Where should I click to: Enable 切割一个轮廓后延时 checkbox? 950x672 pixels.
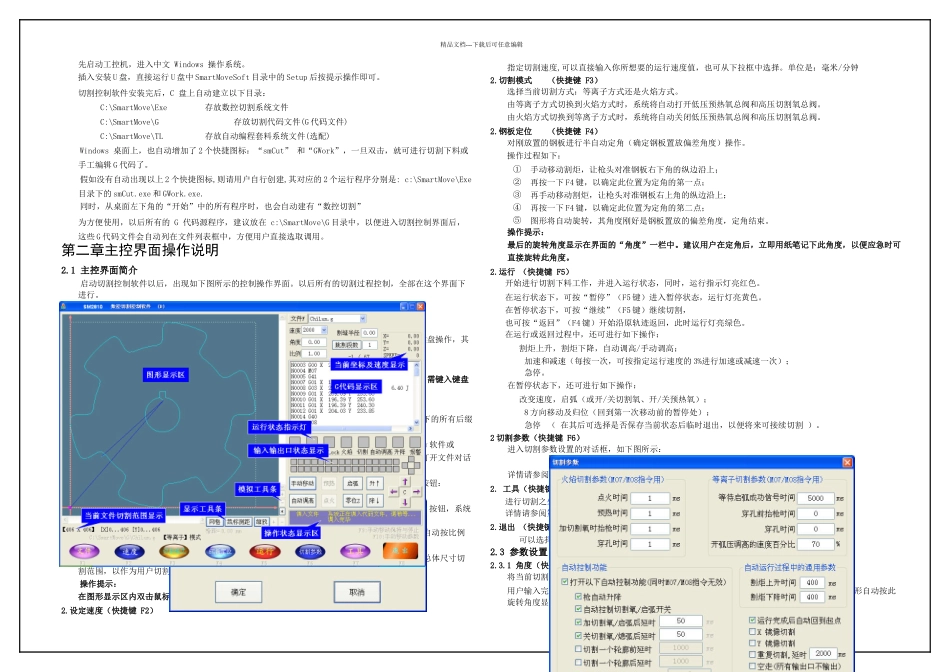(579, 662)
